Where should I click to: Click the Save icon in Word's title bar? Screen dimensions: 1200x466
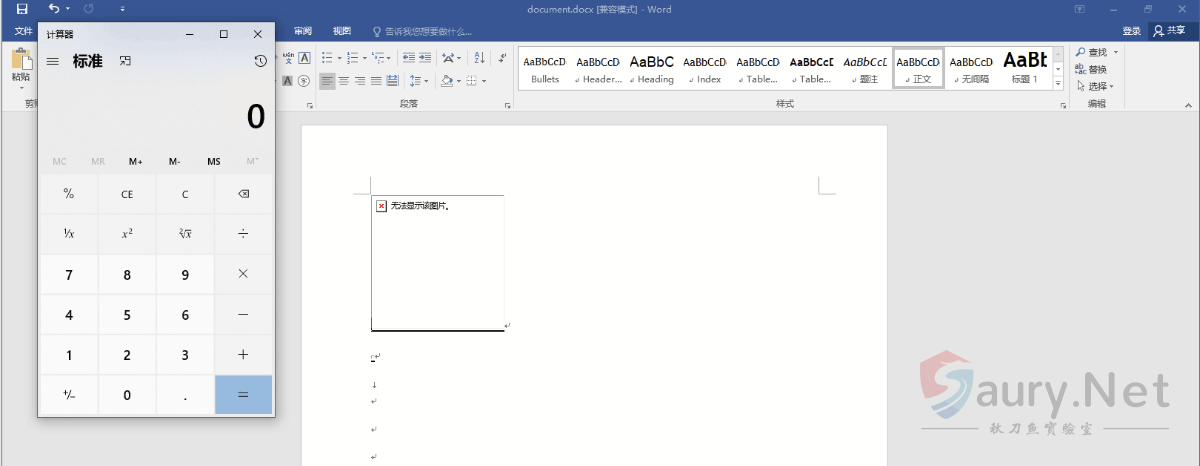[x=21, y=9]
